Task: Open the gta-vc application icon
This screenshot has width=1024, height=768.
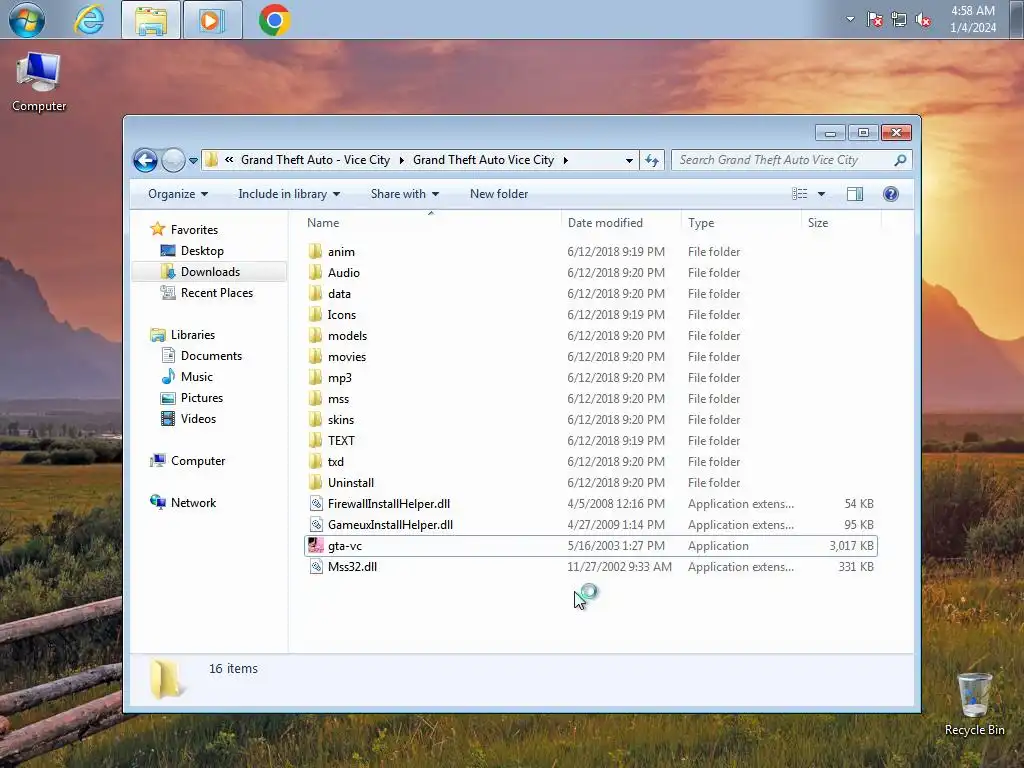Action: 315,545
